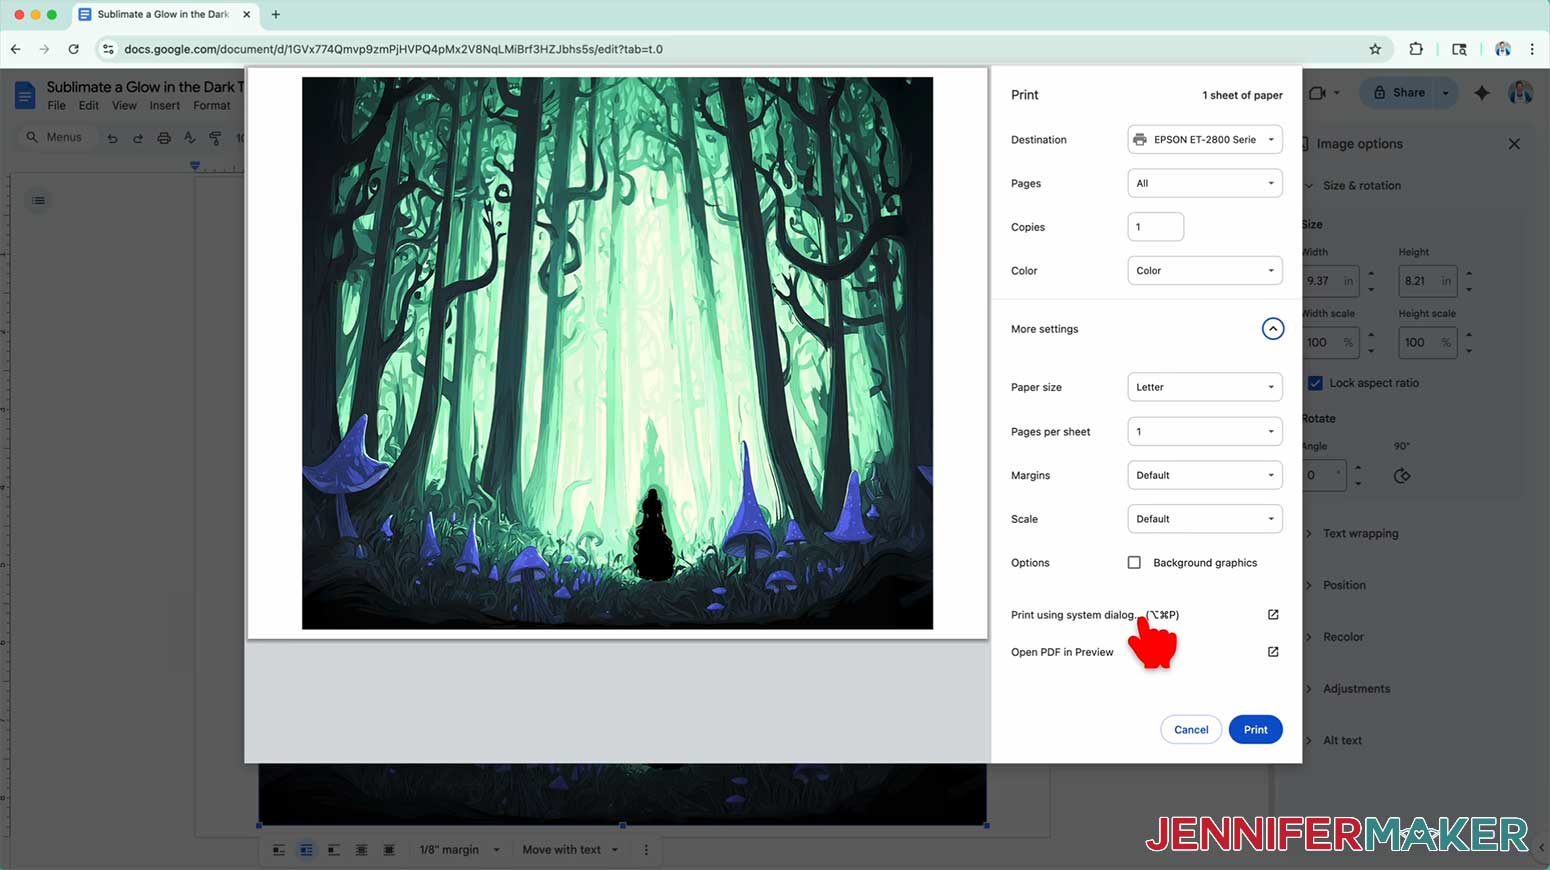Click the Gemini sparkle icon

1482,93
